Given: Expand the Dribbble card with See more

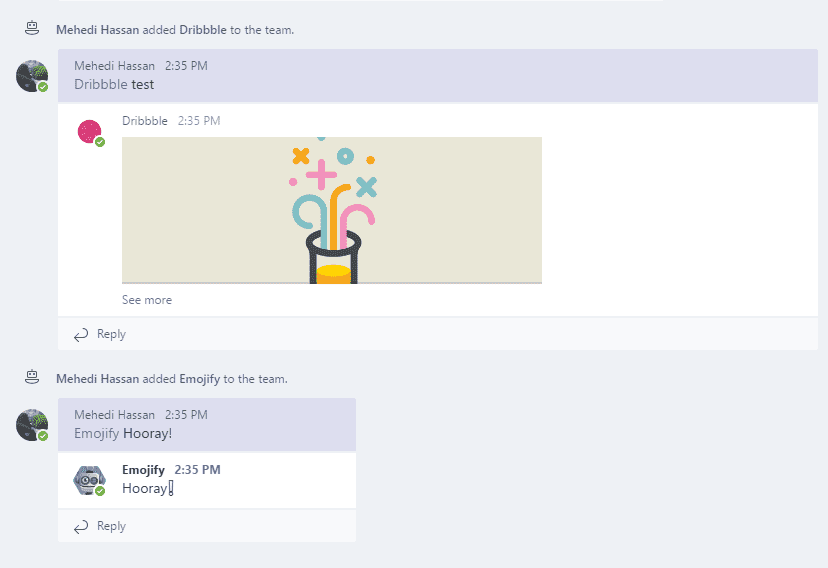Looking at the screenshot, I should (x=147, y=300).
